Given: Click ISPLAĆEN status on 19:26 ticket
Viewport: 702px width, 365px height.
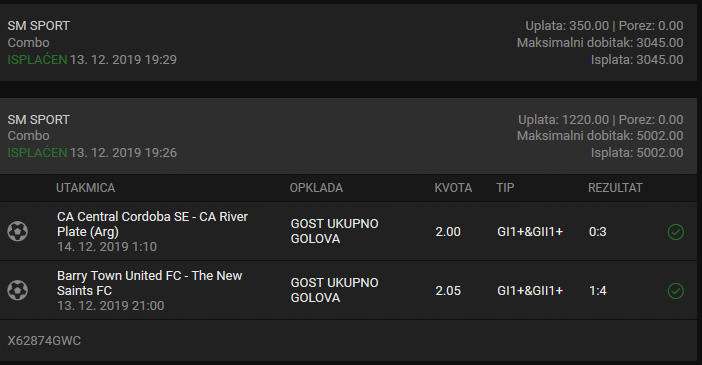Looking at the screenshot, I should [x=37, y=153].
